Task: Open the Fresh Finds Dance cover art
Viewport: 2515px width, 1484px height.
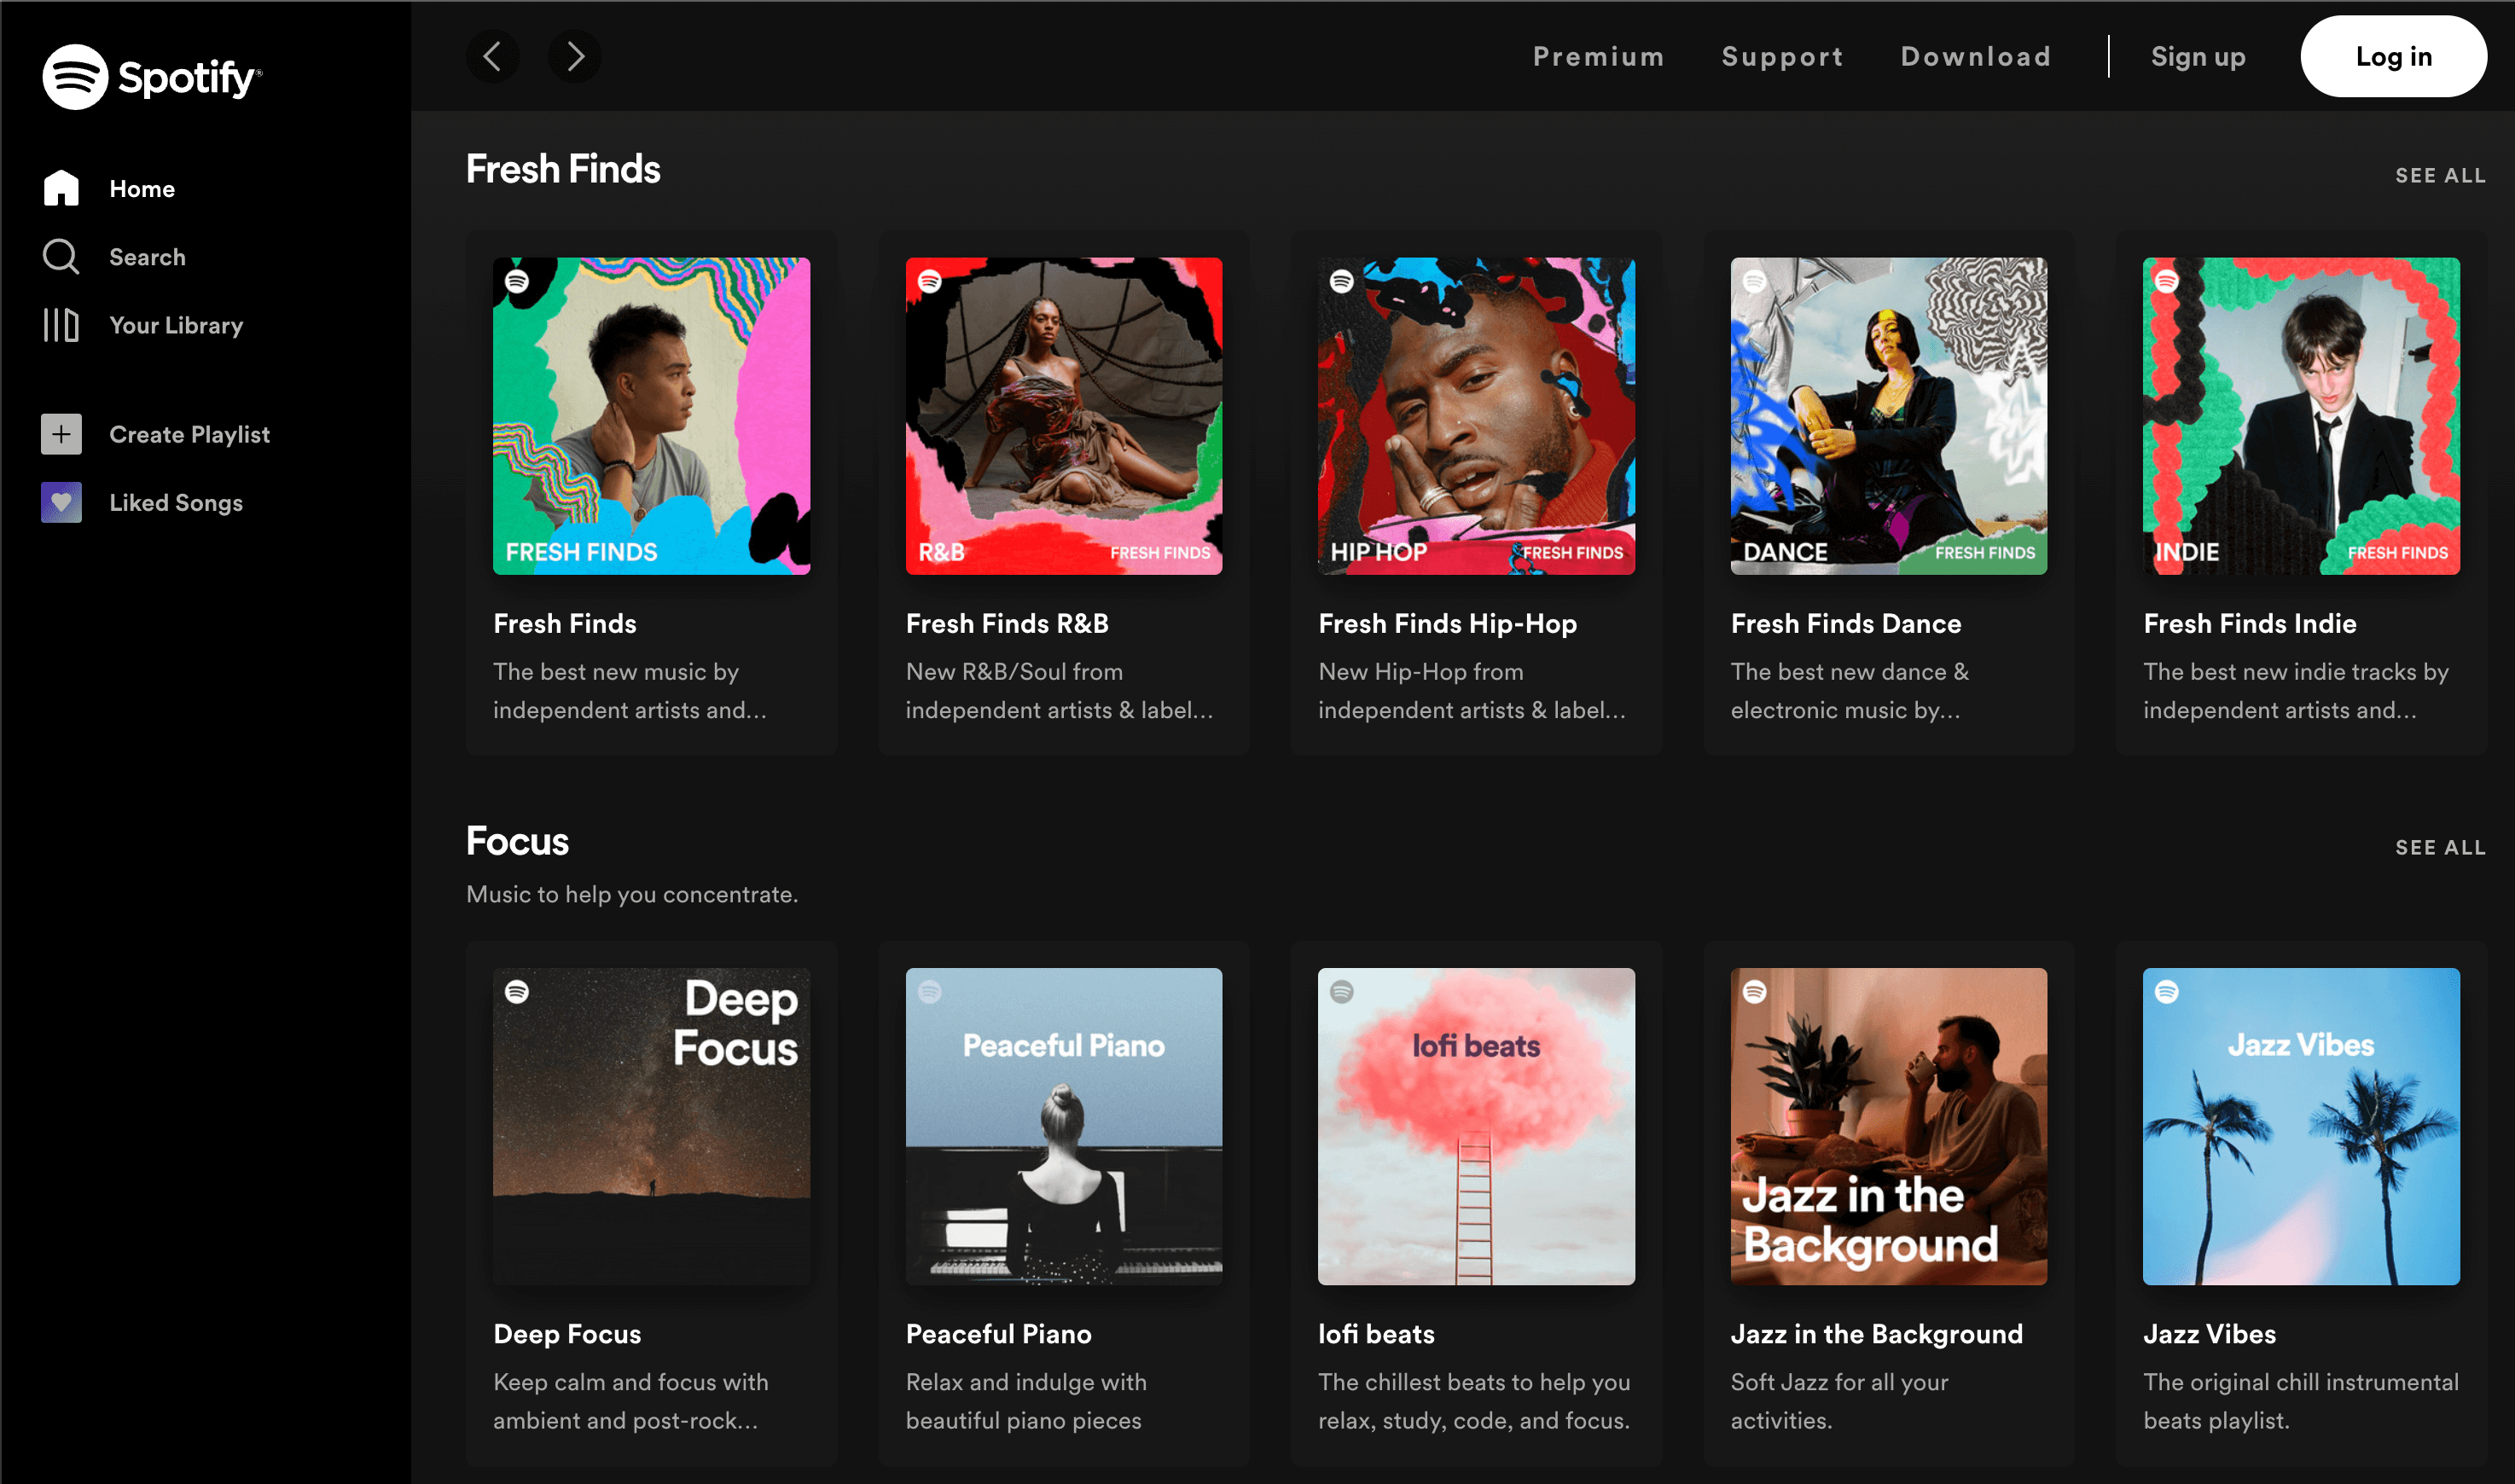Action: pyautogui.click(x=1889, y=416)
